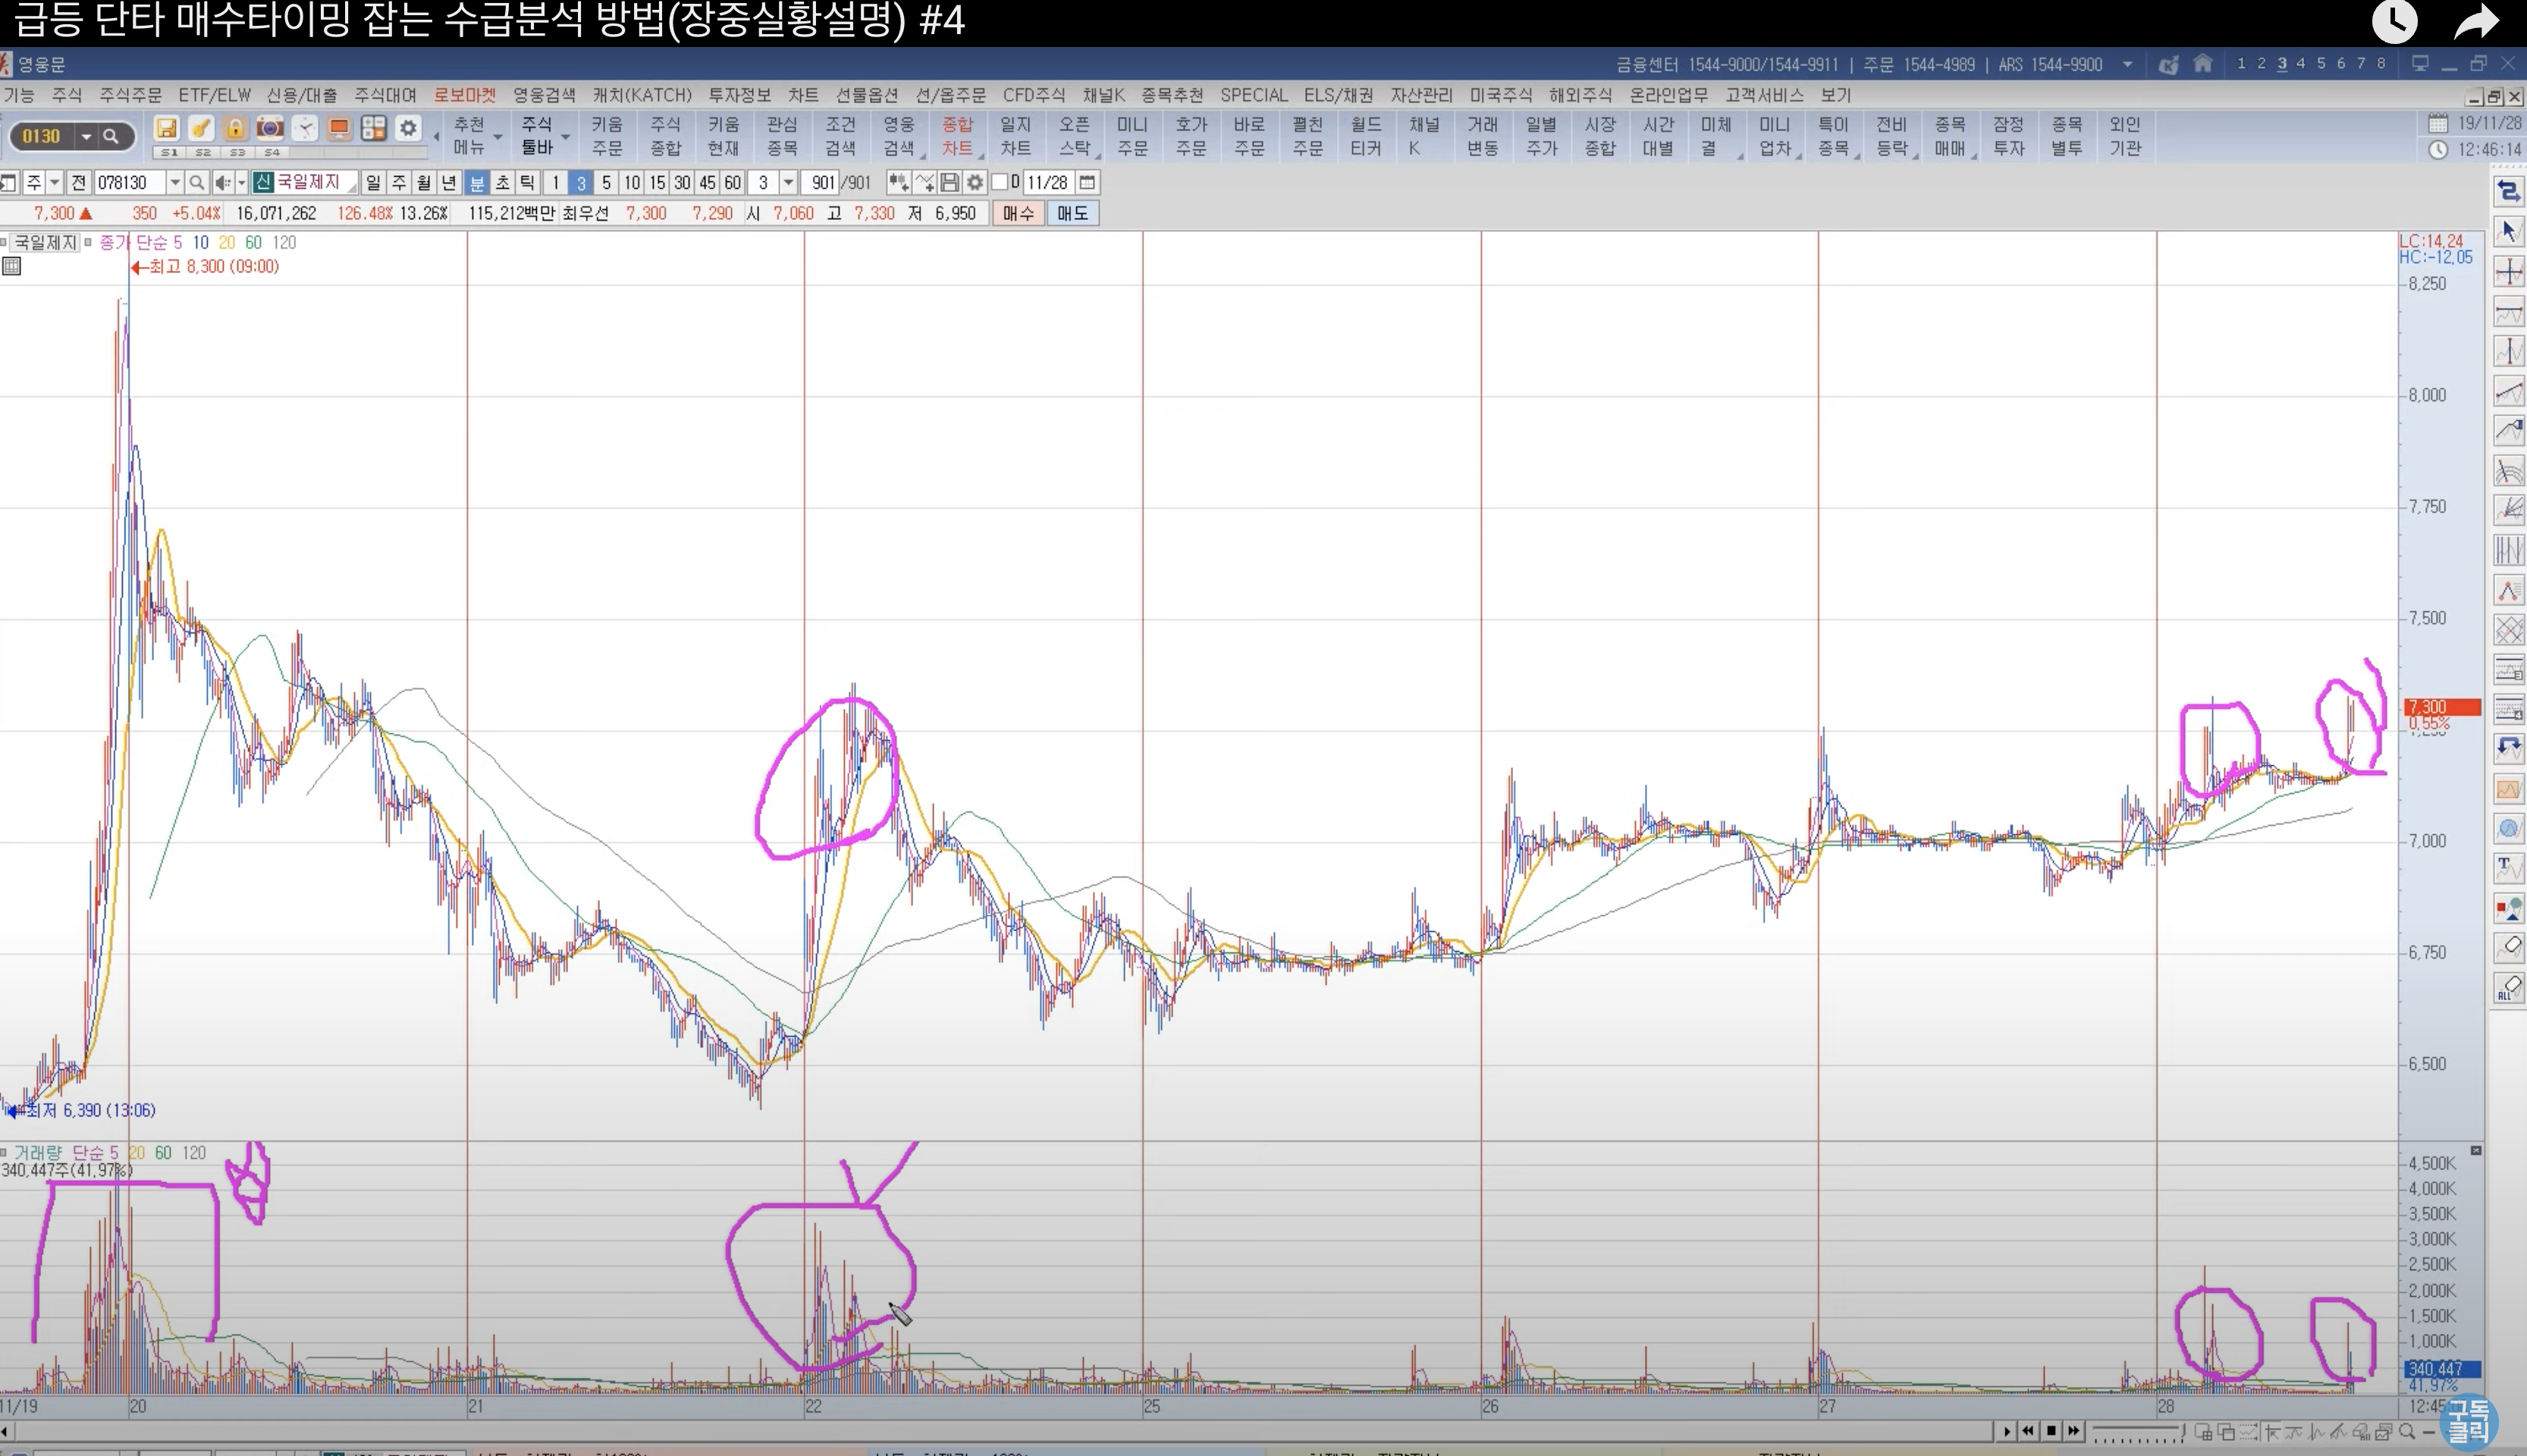Open the 투자정보 menu
This screenshot has height=1456, width=2527.
coord(739,95)
